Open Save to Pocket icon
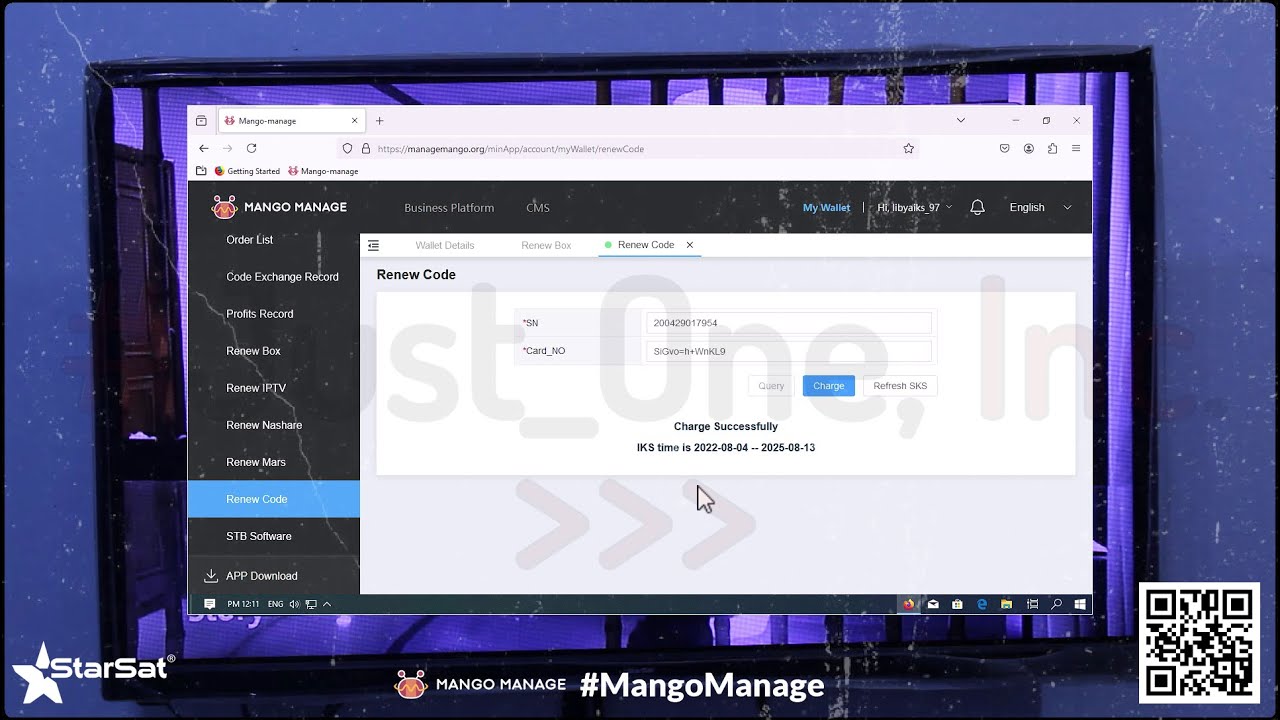Viewport: 1280px width, 720px height. pos(1005,148)
